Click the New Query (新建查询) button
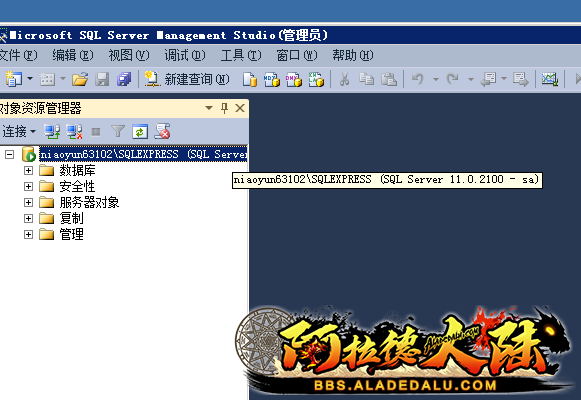Image resolution: width=581 pixels, height=400 pixels. pyautogui.click(x=187, y=79)
